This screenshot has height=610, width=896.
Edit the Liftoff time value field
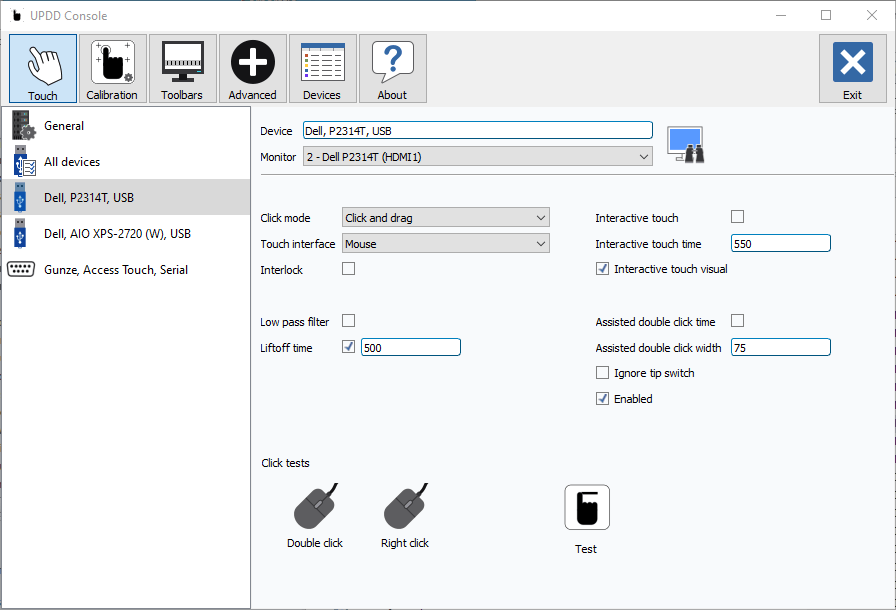[x=411, y=347]
